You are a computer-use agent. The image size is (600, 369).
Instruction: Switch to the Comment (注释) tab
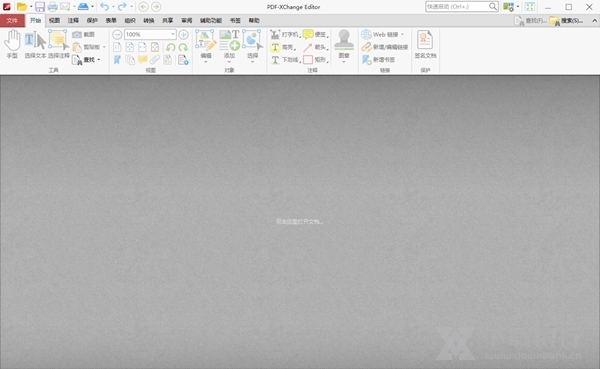tap(73, 21)
